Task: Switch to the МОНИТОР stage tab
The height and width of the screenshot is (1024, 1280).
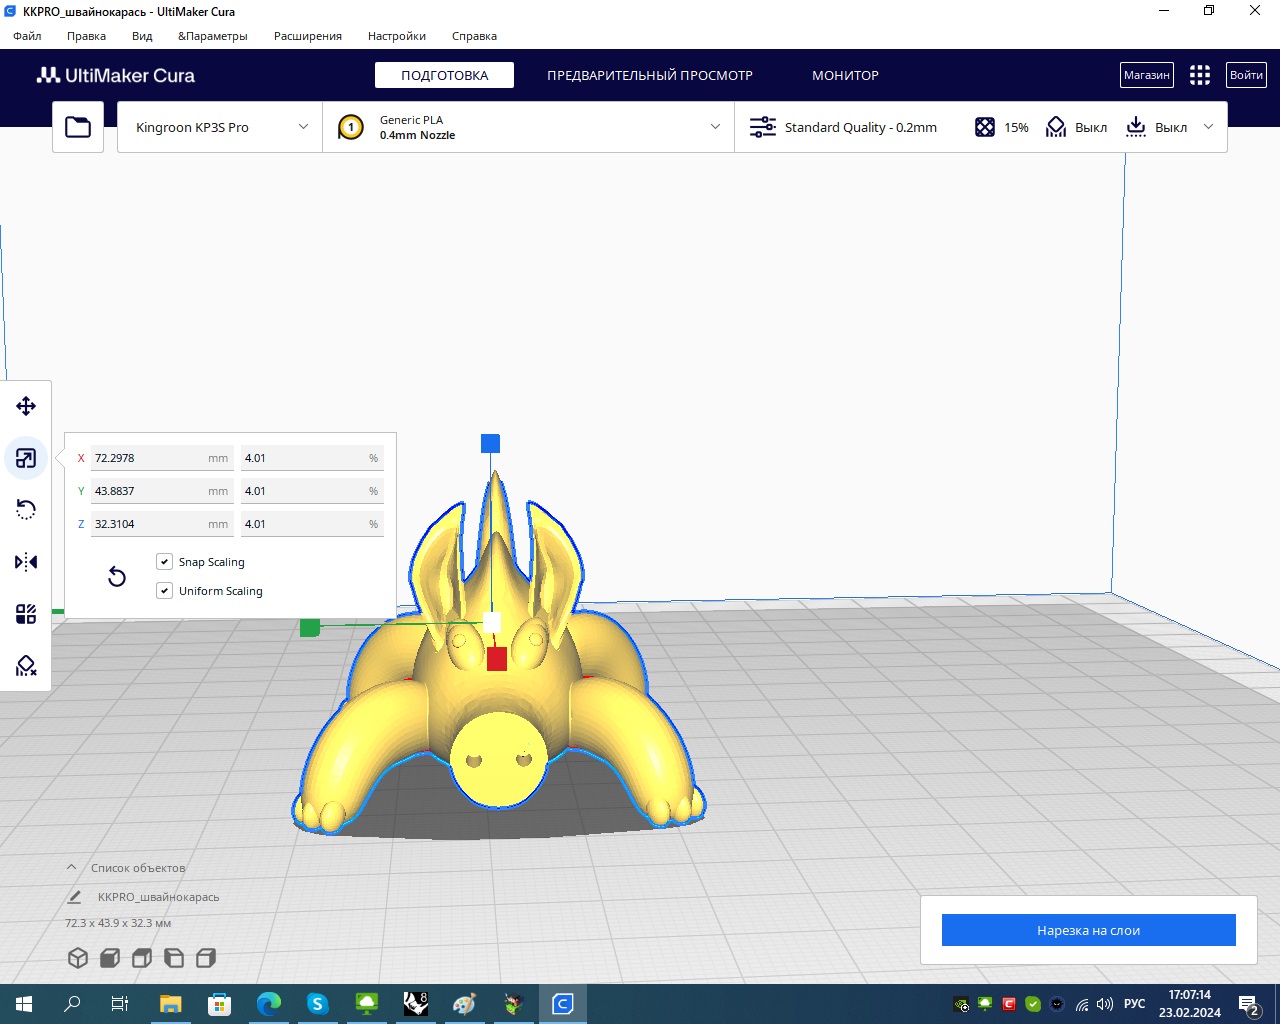Action: click(x=845, y=75)
